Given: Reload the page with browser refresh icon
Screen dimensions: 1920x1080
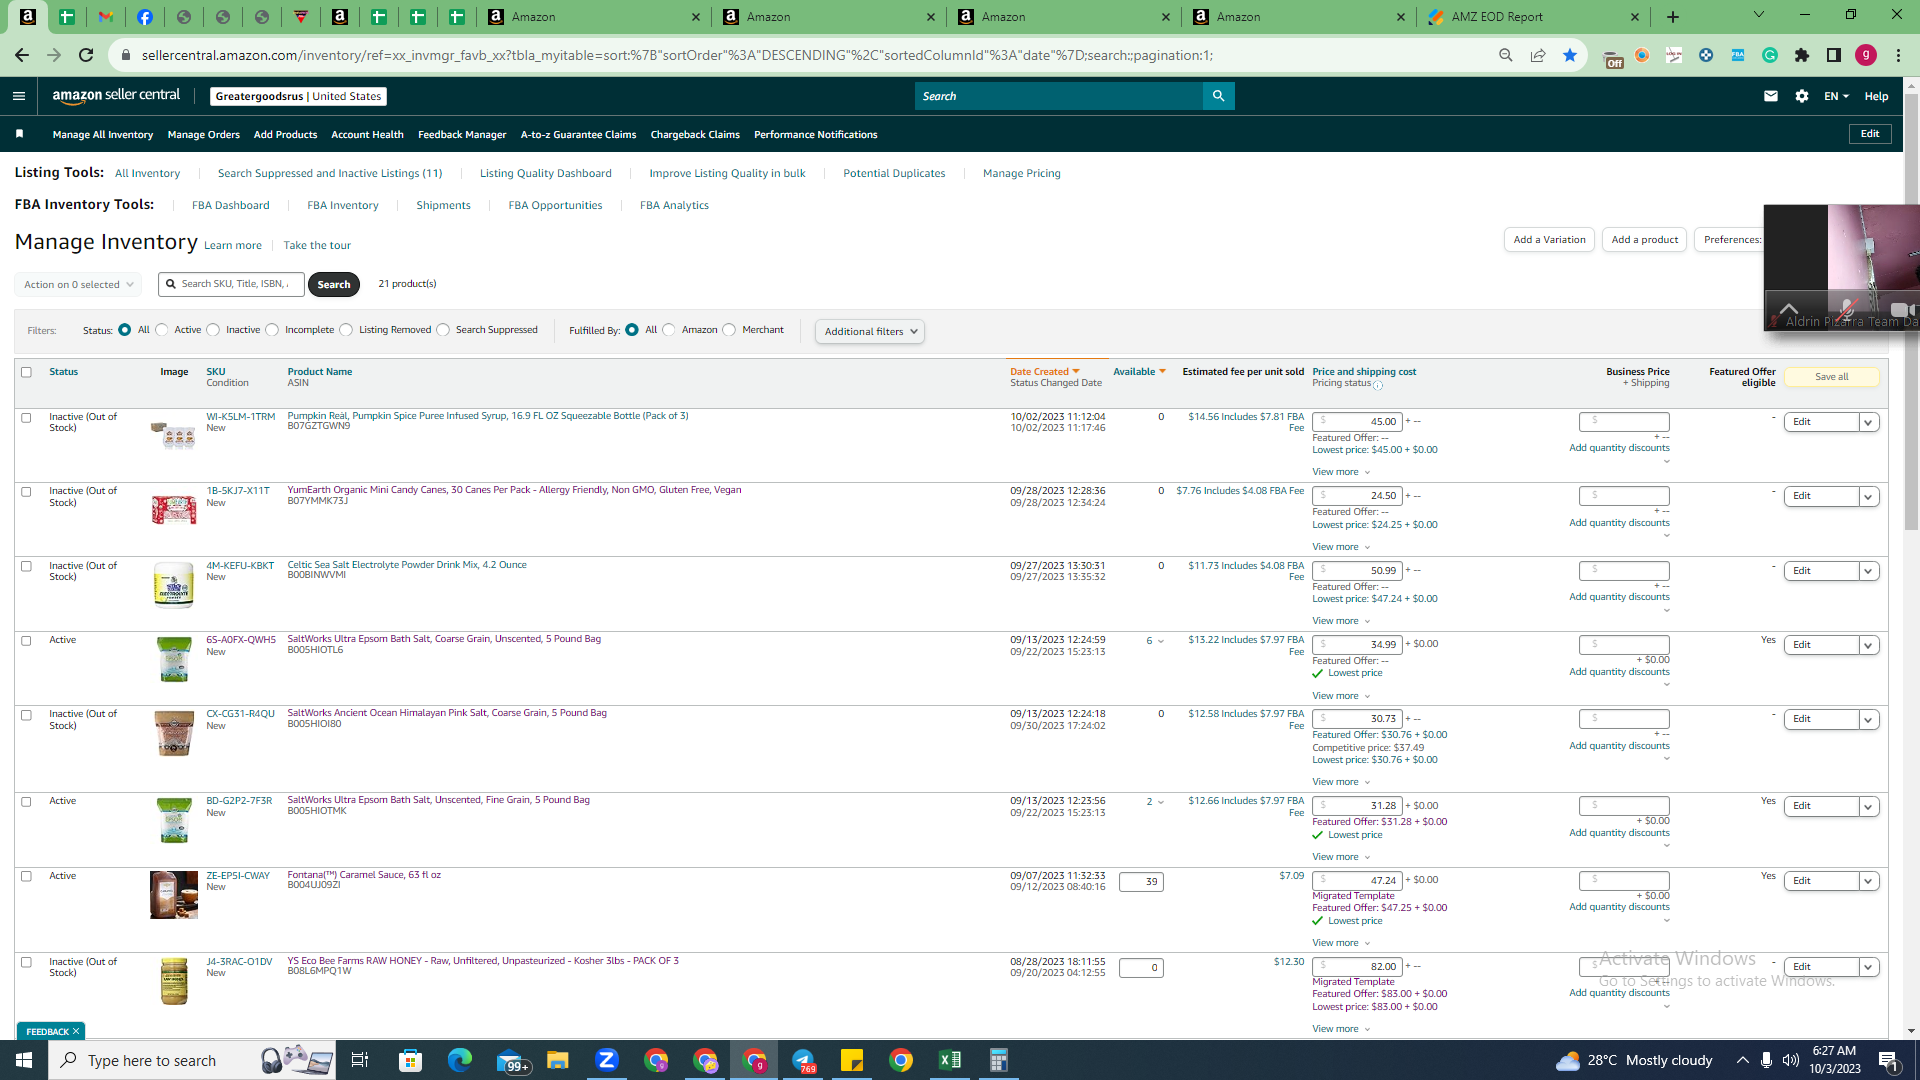Looking at the screenshot, I should coord(86,55).
